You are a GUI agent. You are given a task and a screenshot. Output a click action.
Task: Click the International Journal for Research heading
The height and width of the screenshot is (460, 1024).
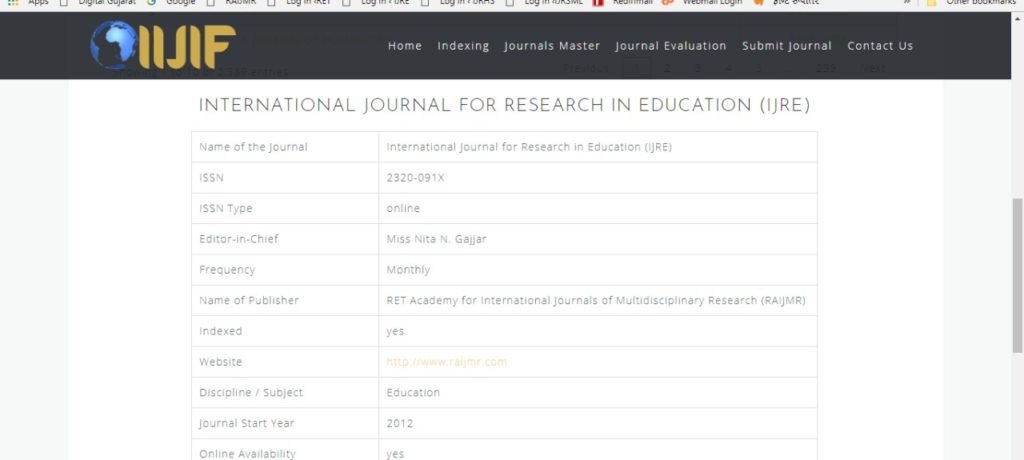(504, 106)
